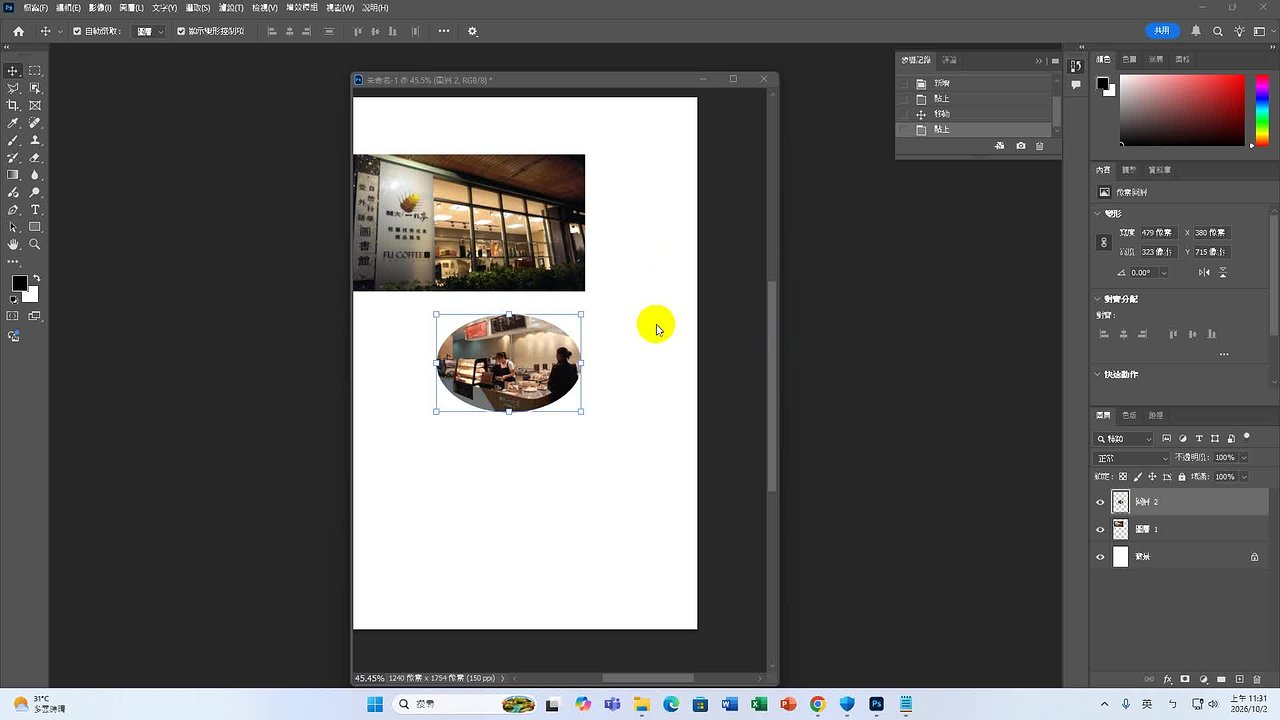Hide layer 1 using its eye icon
Image resolution: width=1280 pixels, height=720 pixels.
click(1101, 529)
